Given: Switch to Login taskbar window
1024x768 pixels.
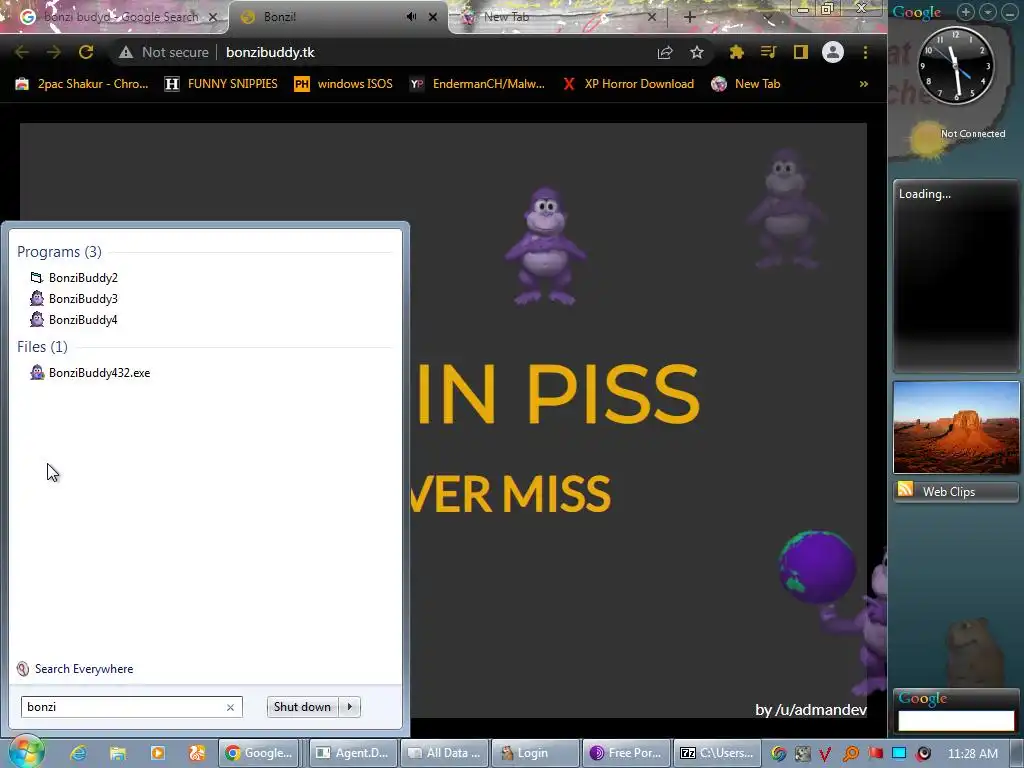Looking at the screenshot, I should (x=534, y=753).
